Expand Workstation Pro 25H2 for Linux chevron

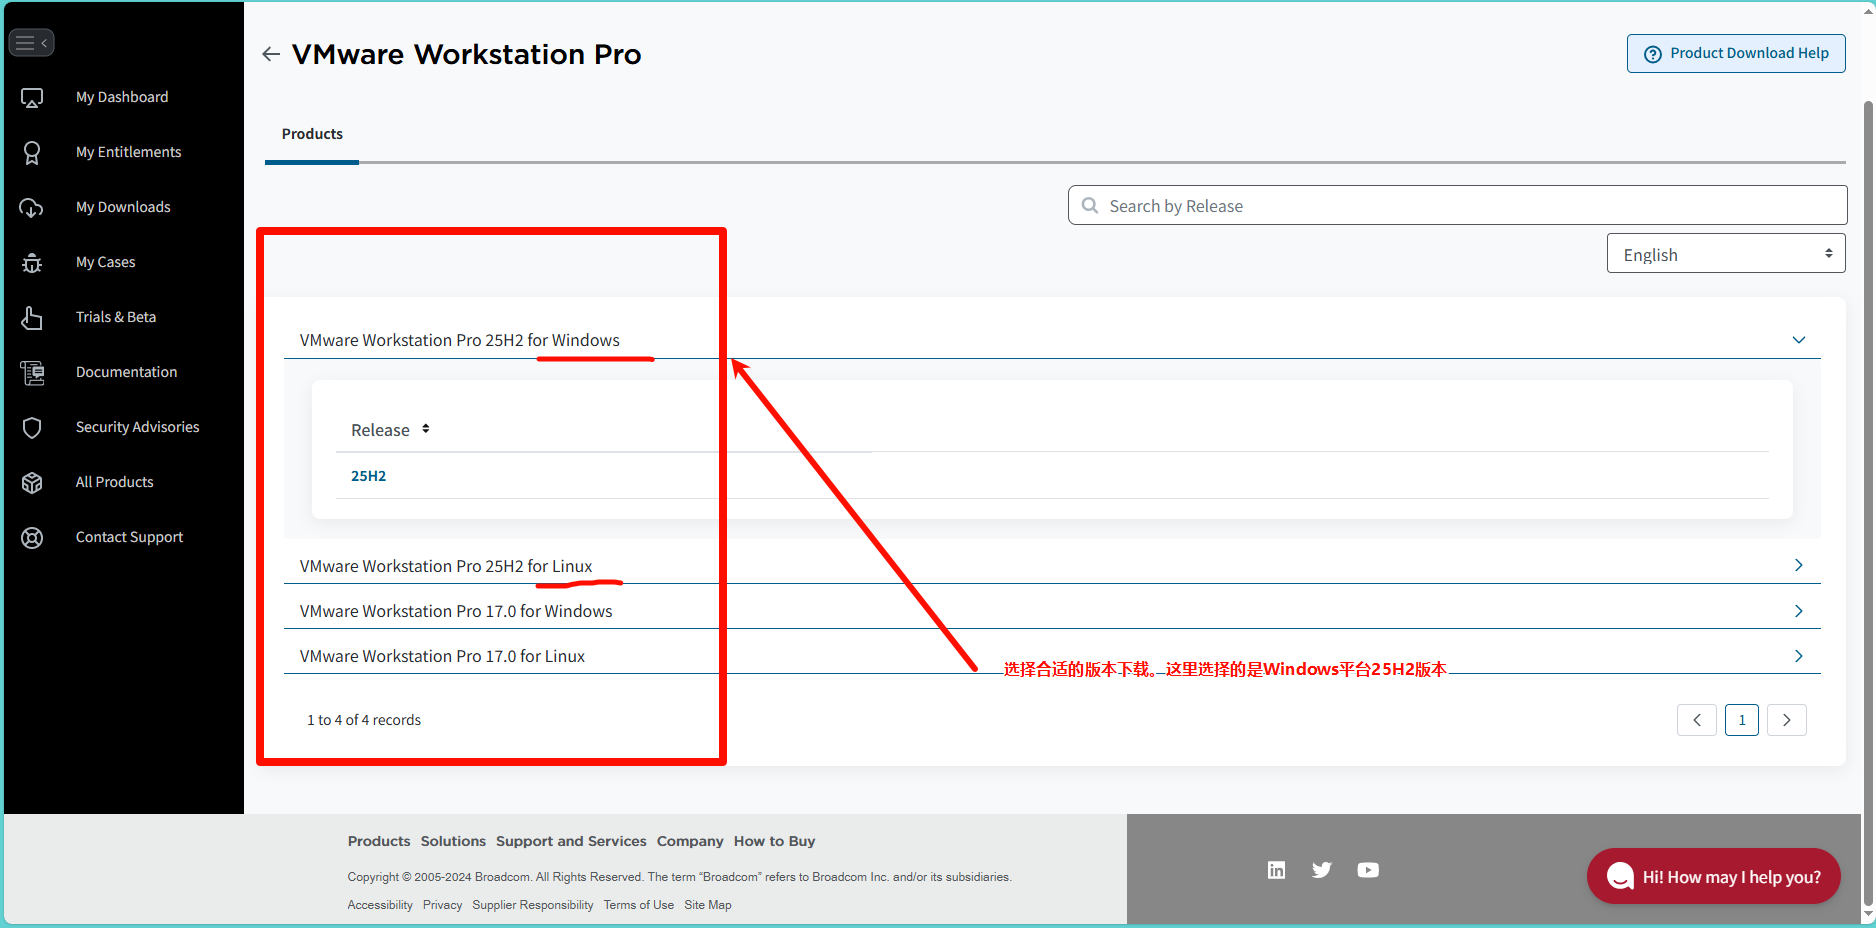(x=1799, y=566)
